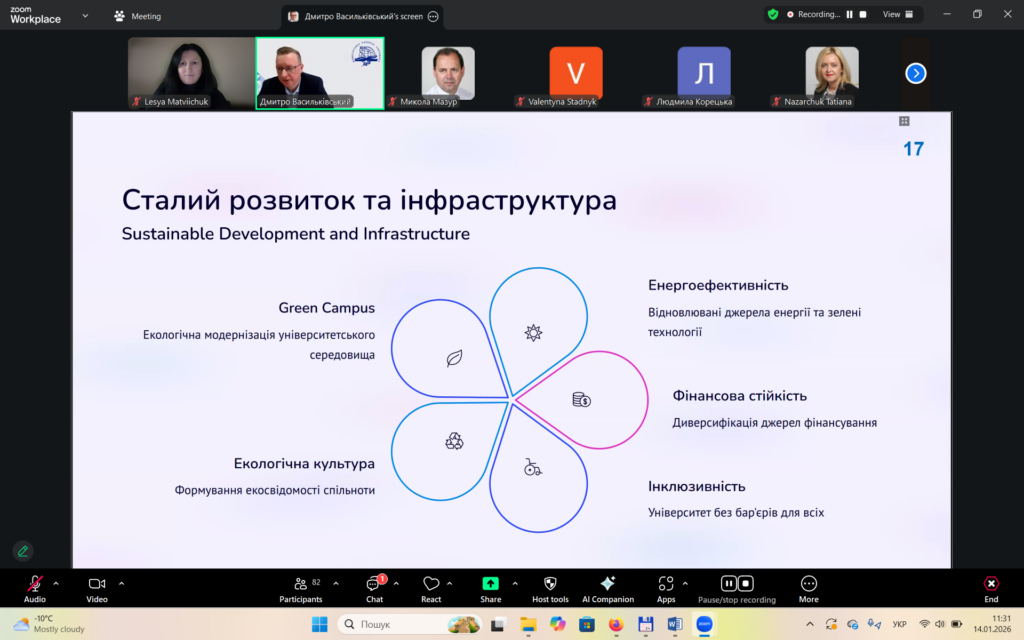
Task: Open the More options menu
Action: [x=808, y=584]
